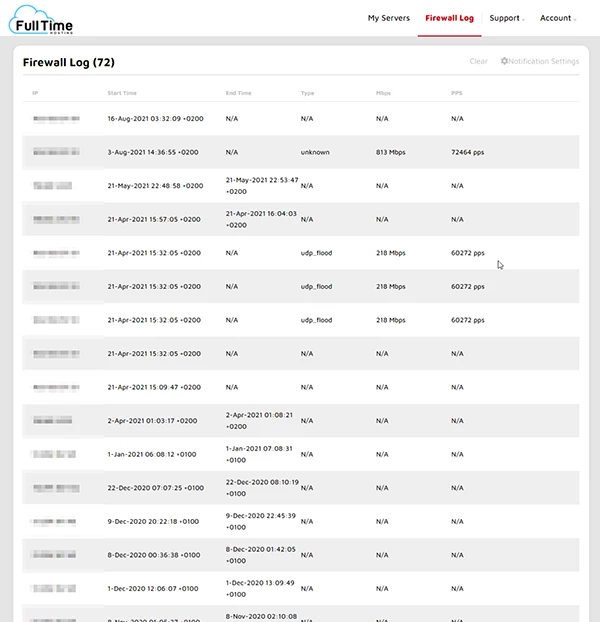Click the Mbps column header
Viewport: 600px width, 622px height.
click(x=383, y=93)
